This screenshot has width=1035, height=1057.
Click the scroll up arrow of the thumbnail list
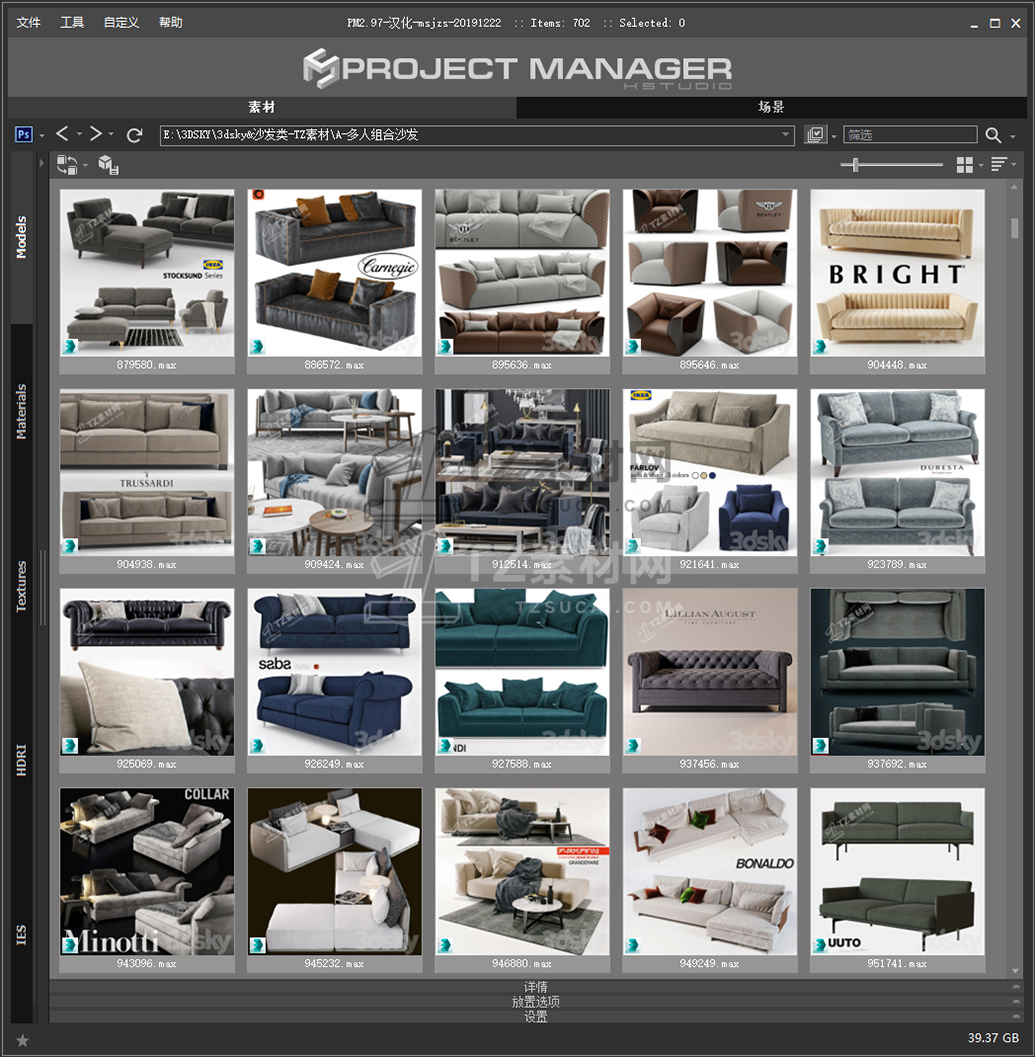click(1015, 188)
